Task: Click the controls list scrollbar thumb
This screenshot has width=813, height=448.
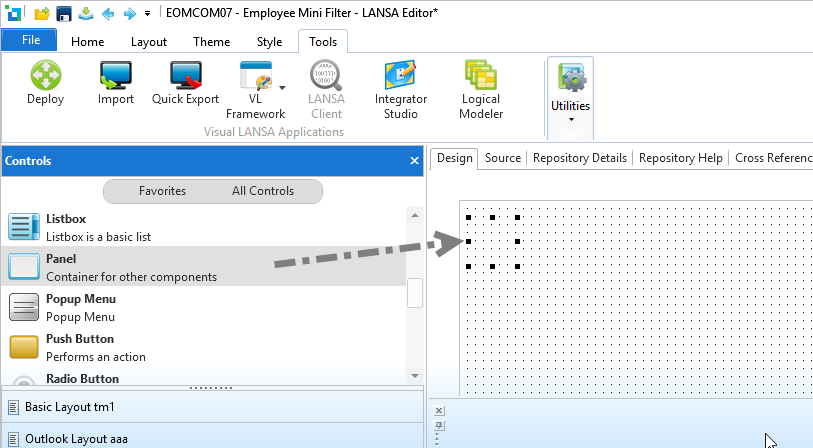Action: [415, 293]
